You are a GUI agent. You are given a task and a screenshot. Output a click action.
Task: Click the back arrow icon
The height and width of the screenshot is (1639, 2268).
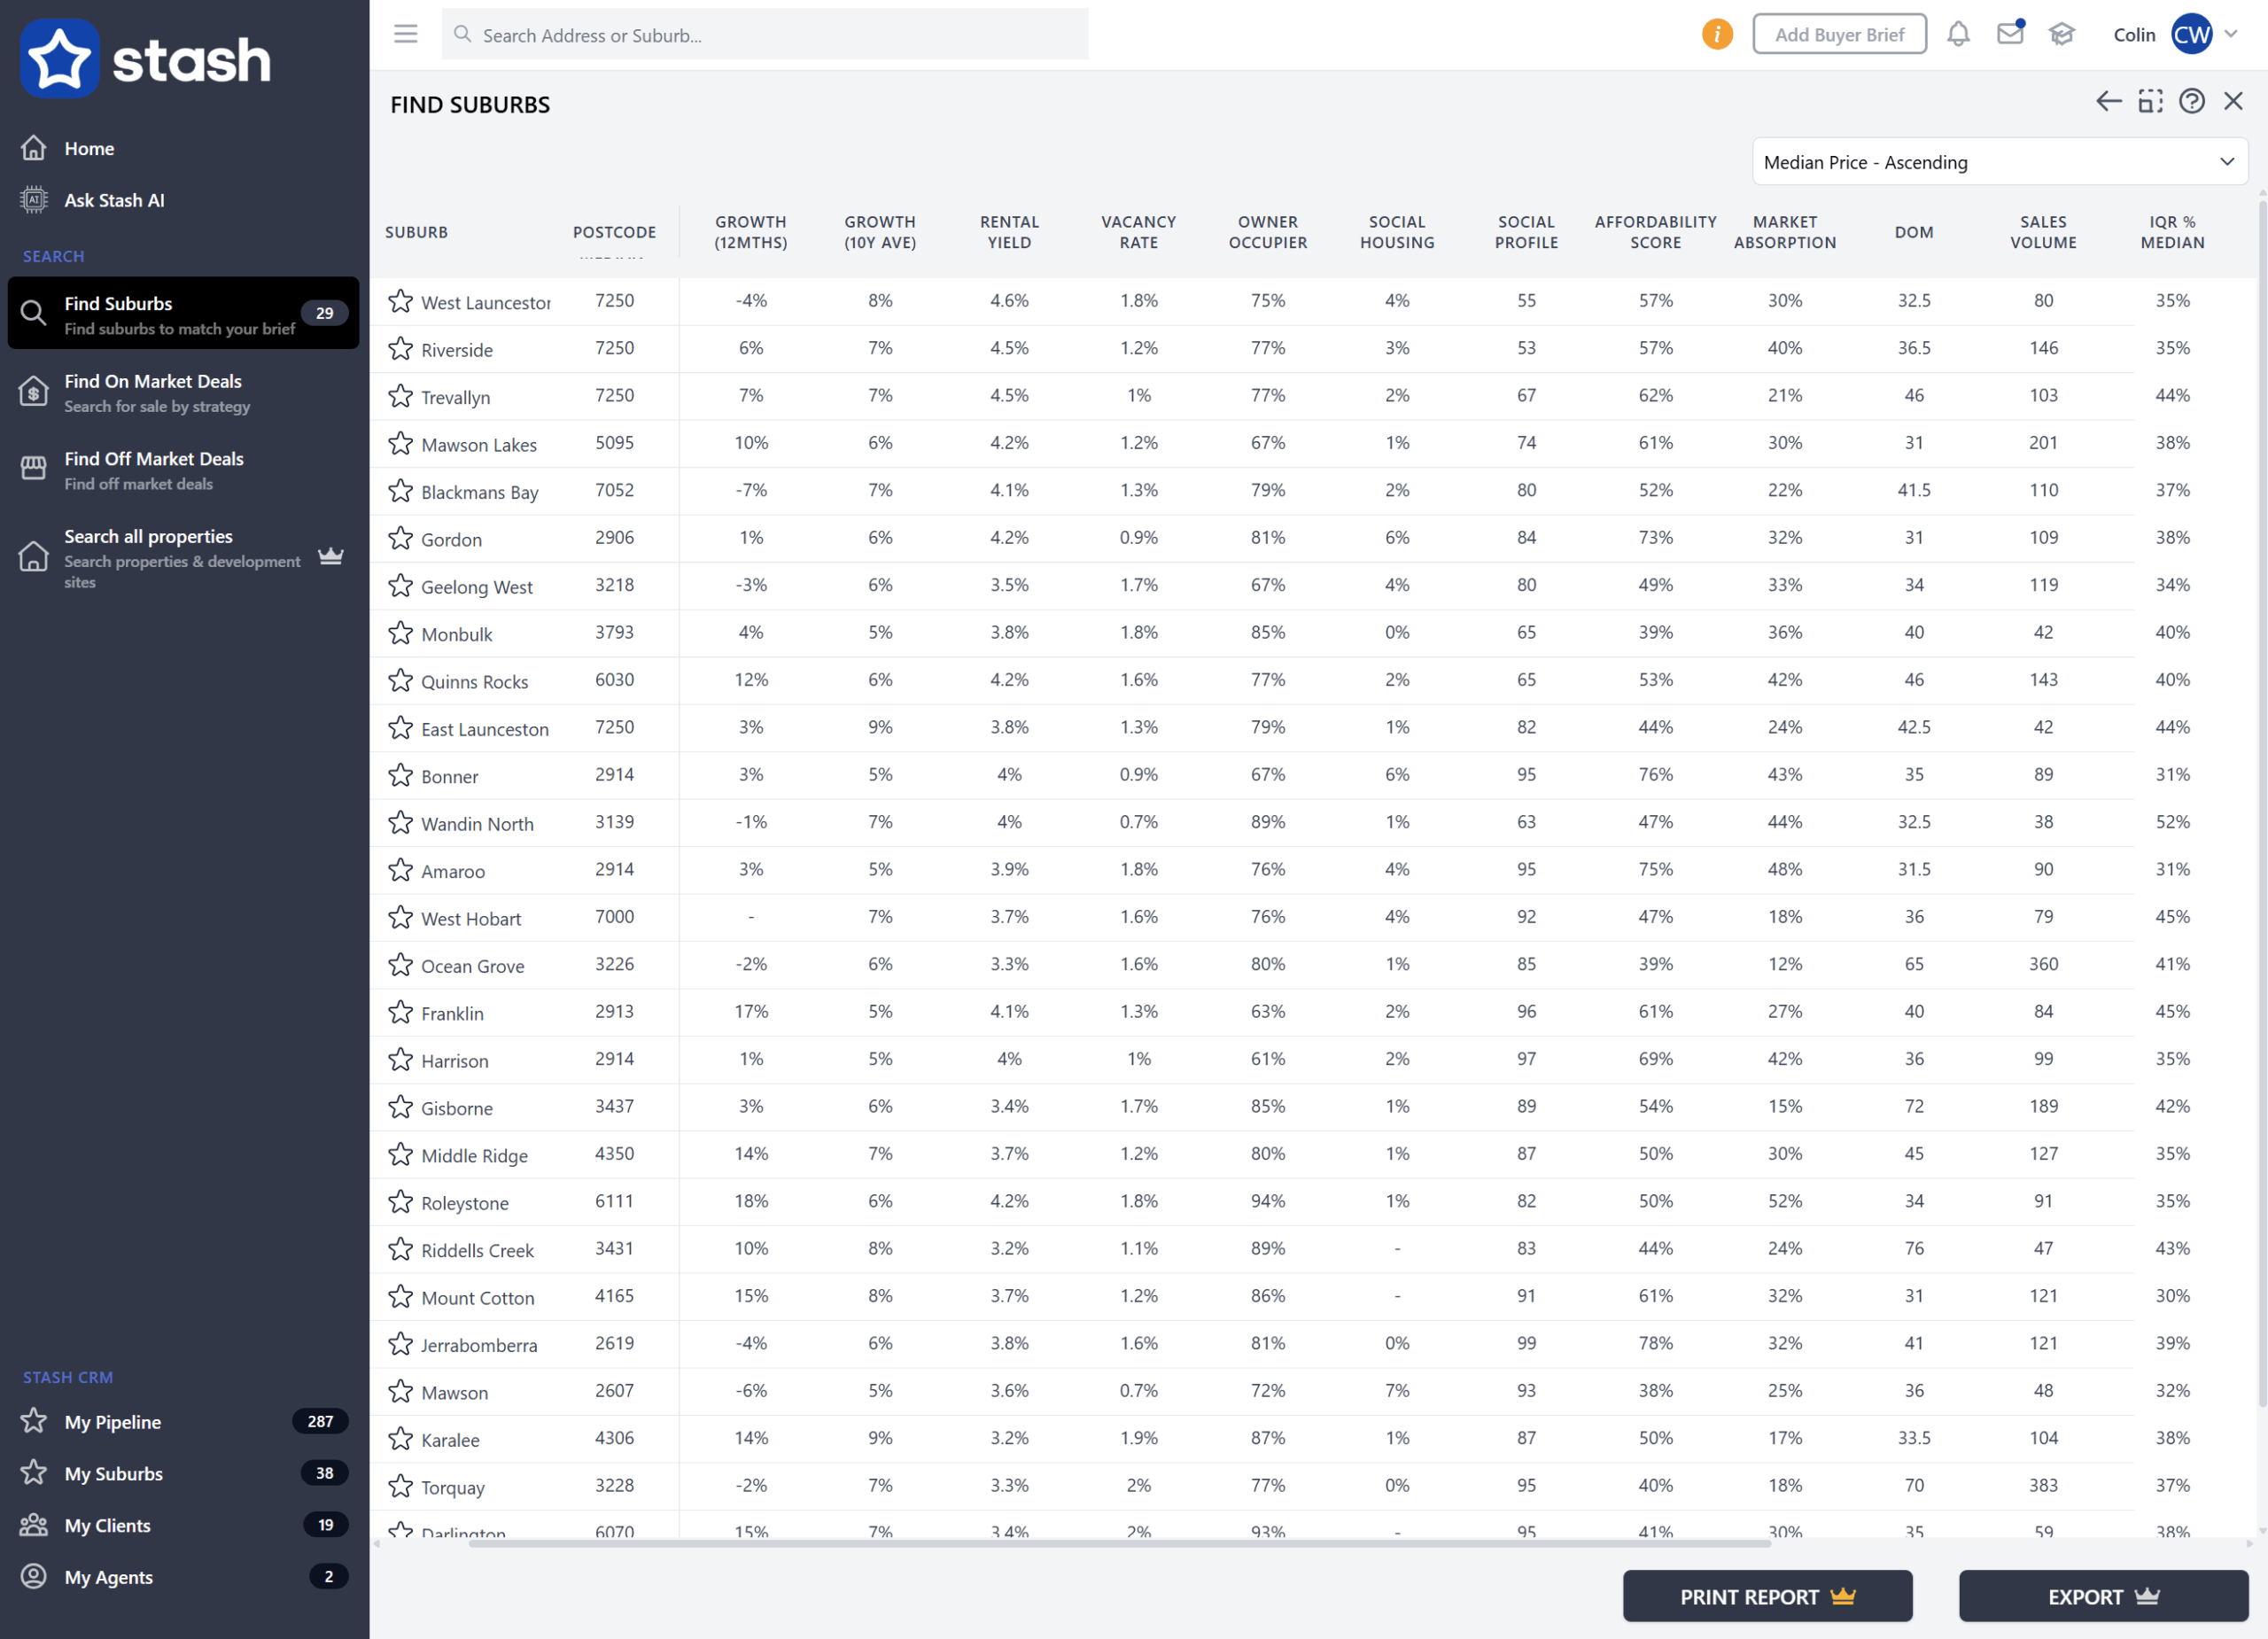pos(2108,101)
